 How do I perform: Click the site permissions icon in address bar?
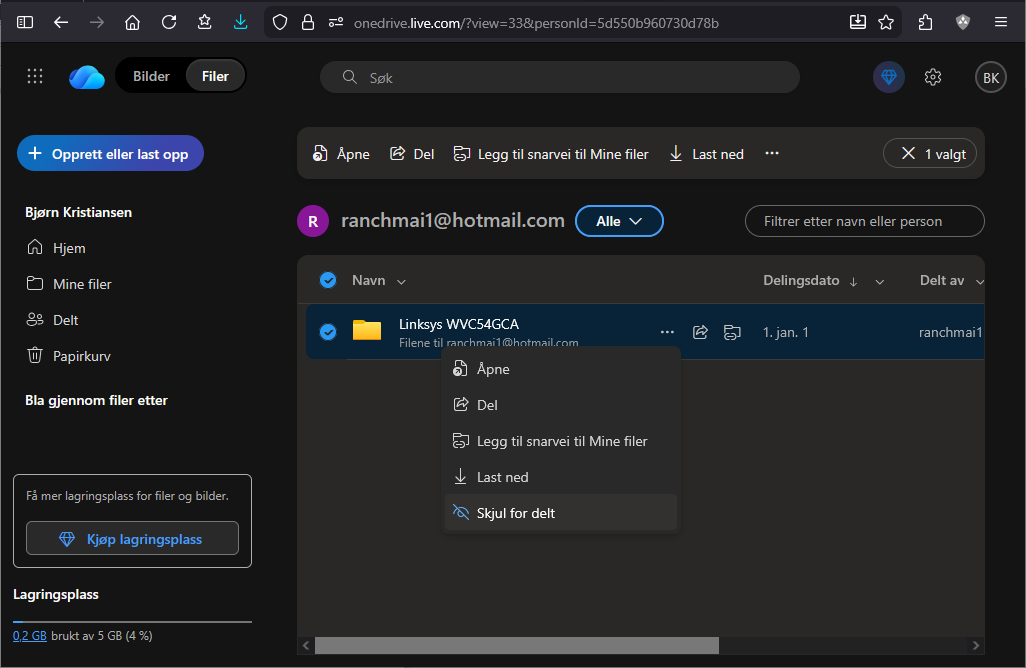point(336,22)
